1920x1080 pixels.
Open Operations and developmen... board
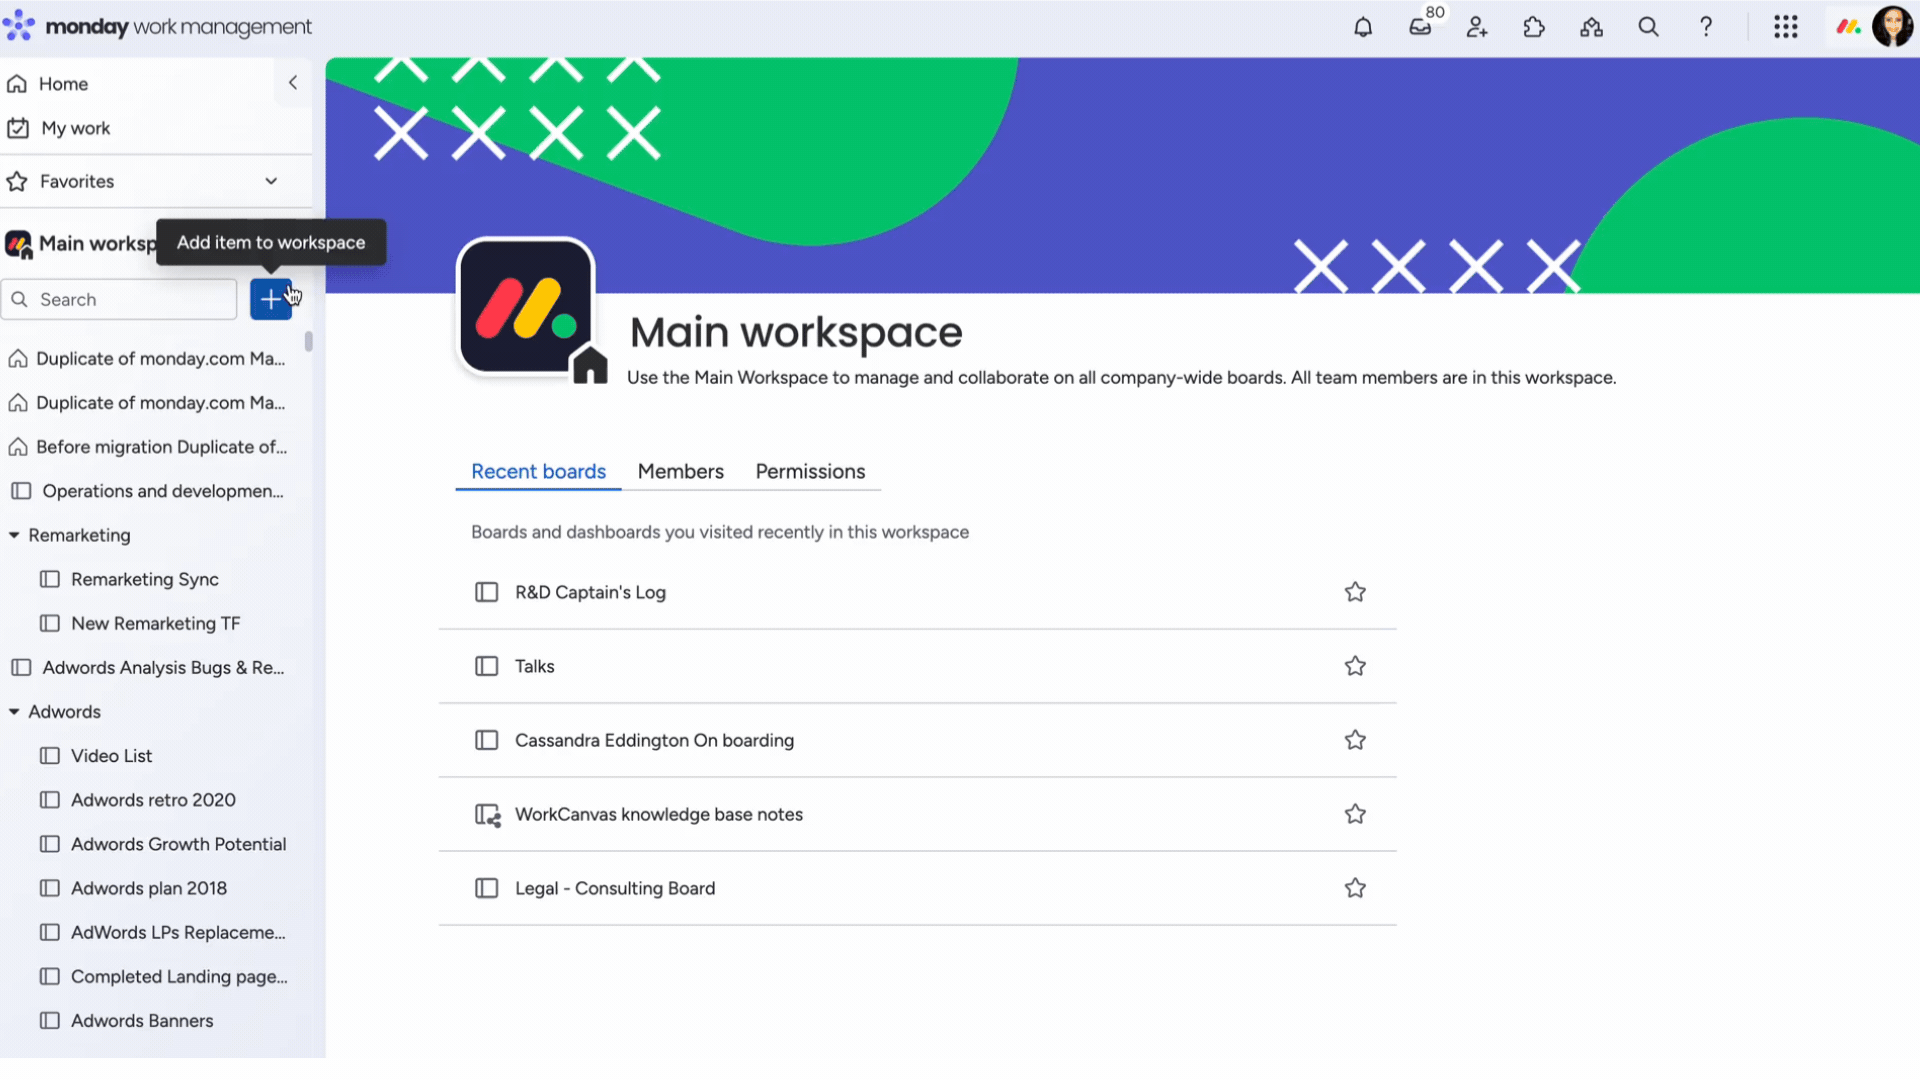pos(148,491)
